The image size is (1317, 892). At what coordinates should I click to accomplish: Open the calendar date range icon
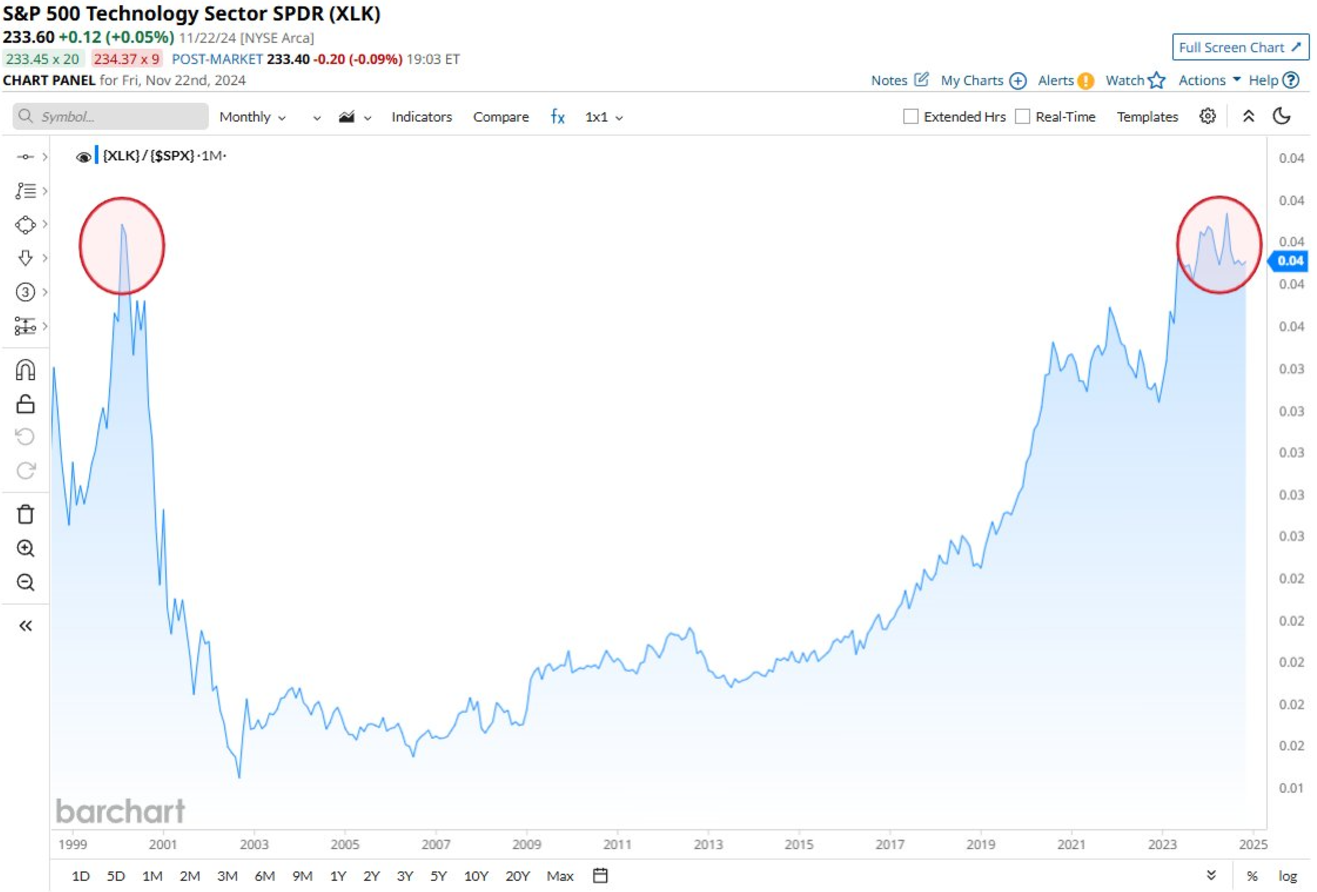(x=600, y=876)
